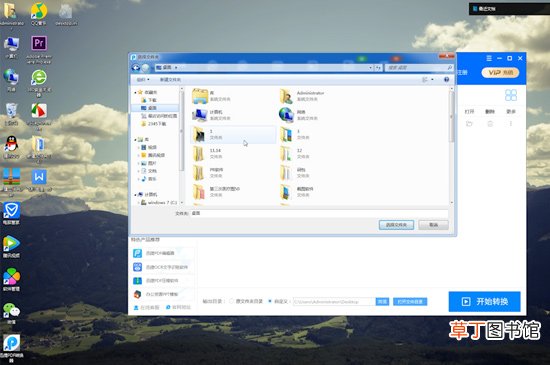Open the Tencent Video desktop shortcut

tap(12, 247)
